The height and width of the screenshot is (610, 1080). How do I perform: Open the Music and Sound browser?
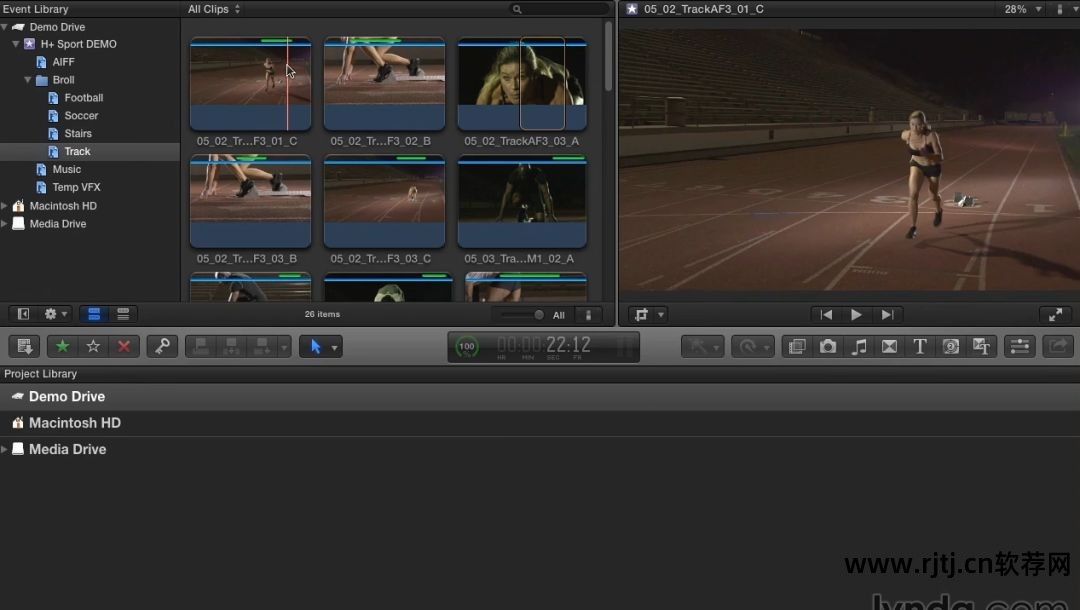(x=859, y=346)
